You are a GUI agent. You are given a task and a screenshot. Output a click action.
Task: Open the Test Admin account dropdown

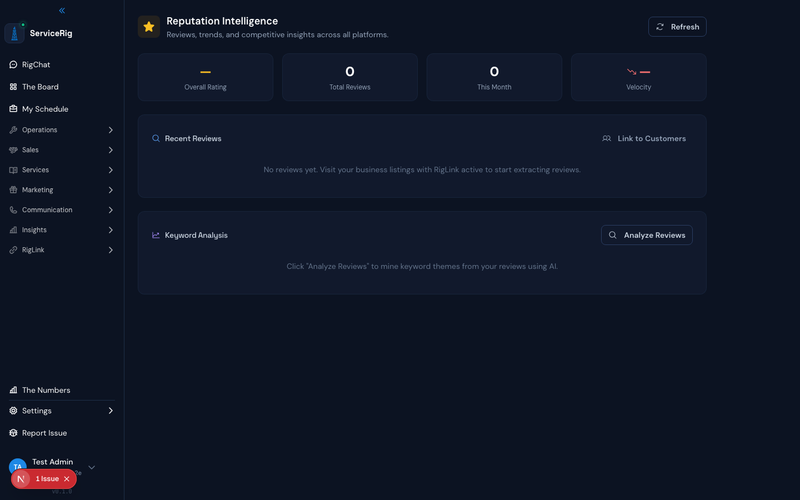(x=91, y=467)
